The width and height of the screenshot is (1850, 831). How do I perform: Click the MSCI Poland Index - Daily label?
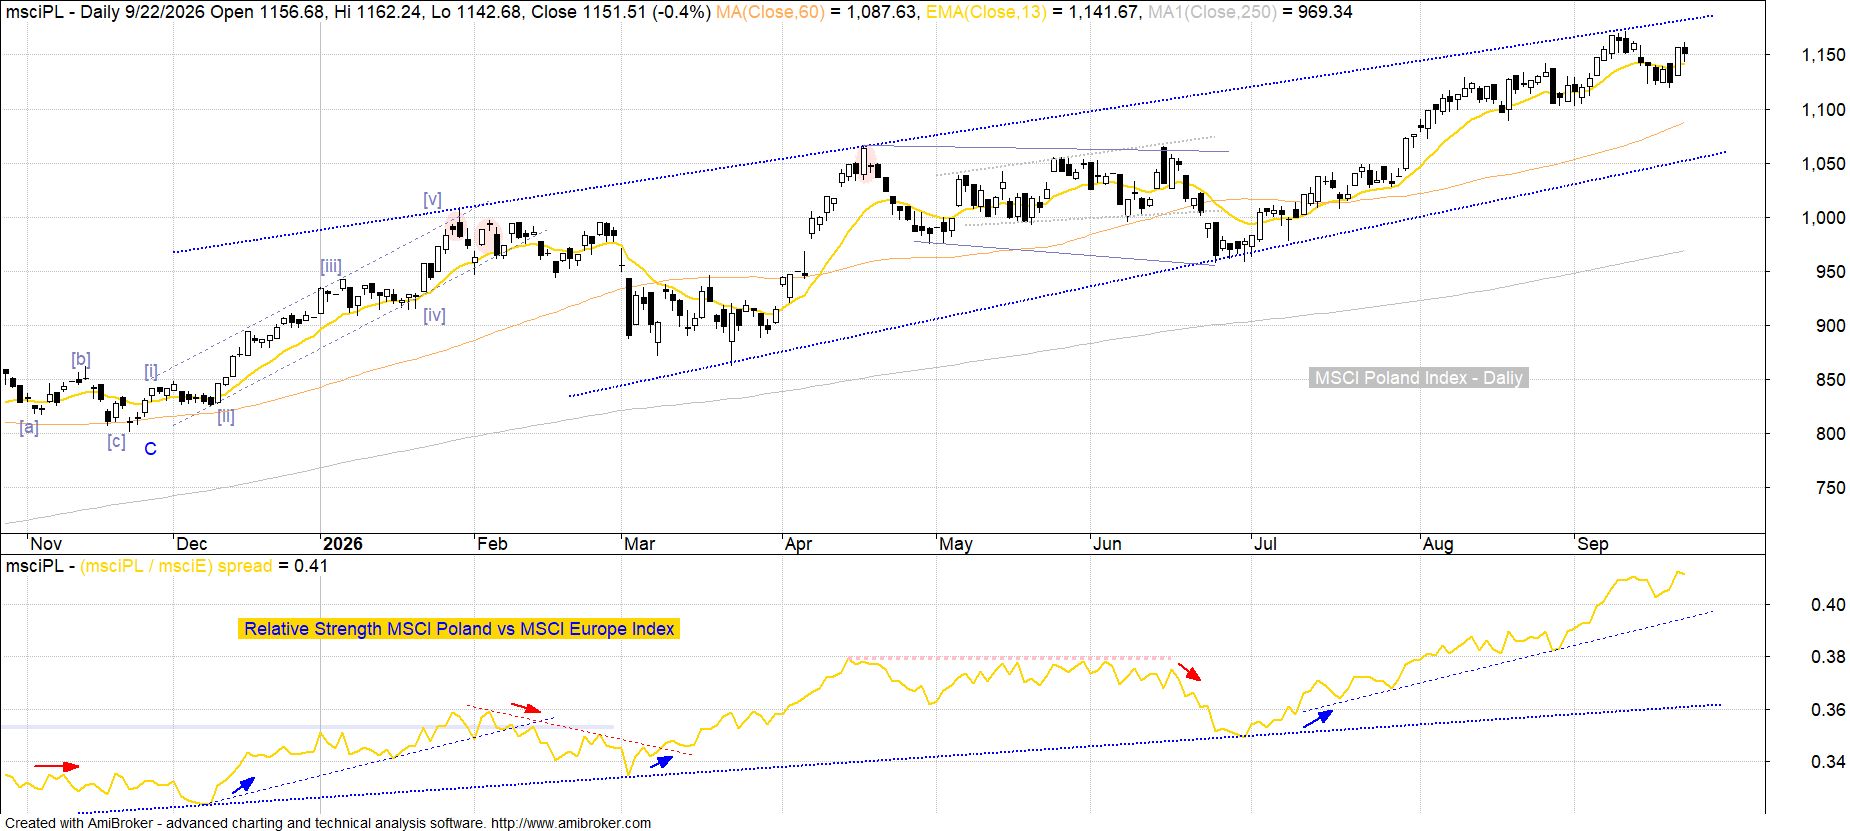[1418, 378]
